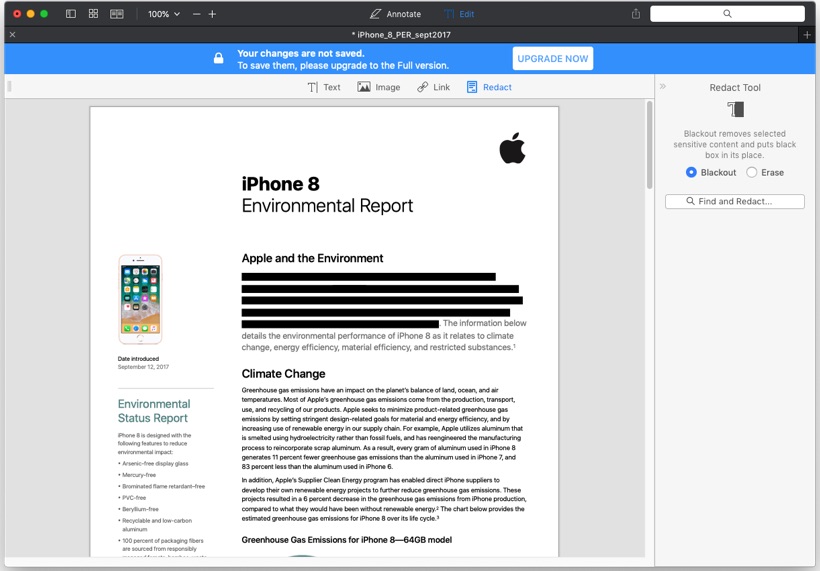Click the toolbar search field
Viewport: 820px width, 571px height.
pos(727,14)
